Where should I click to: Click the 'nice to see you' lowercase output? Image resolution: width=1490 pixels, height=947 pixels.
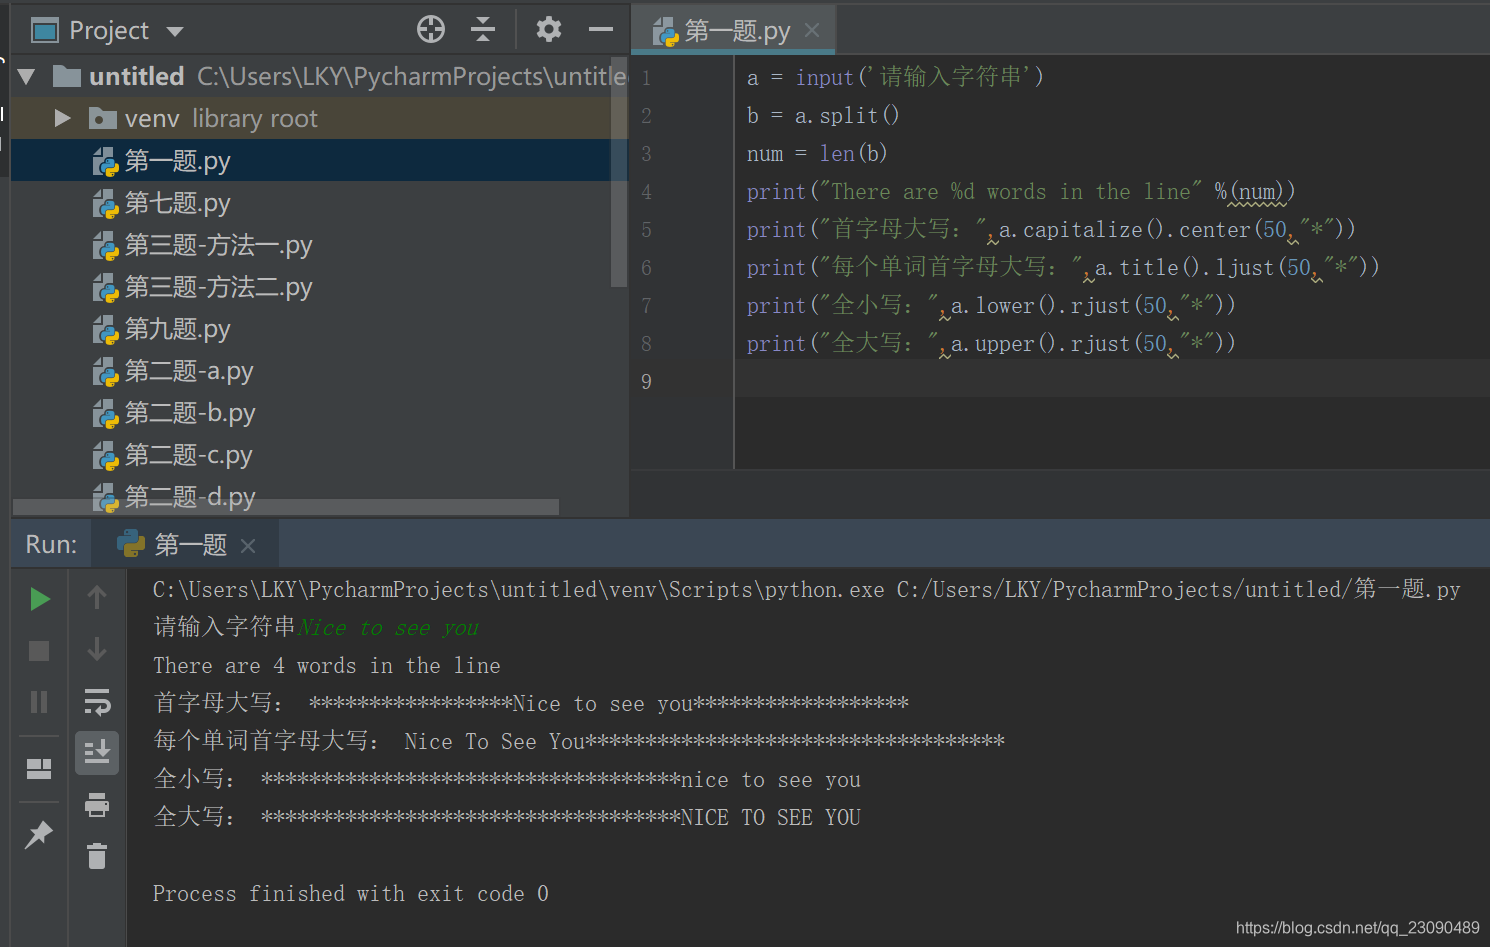click(770, 780)
